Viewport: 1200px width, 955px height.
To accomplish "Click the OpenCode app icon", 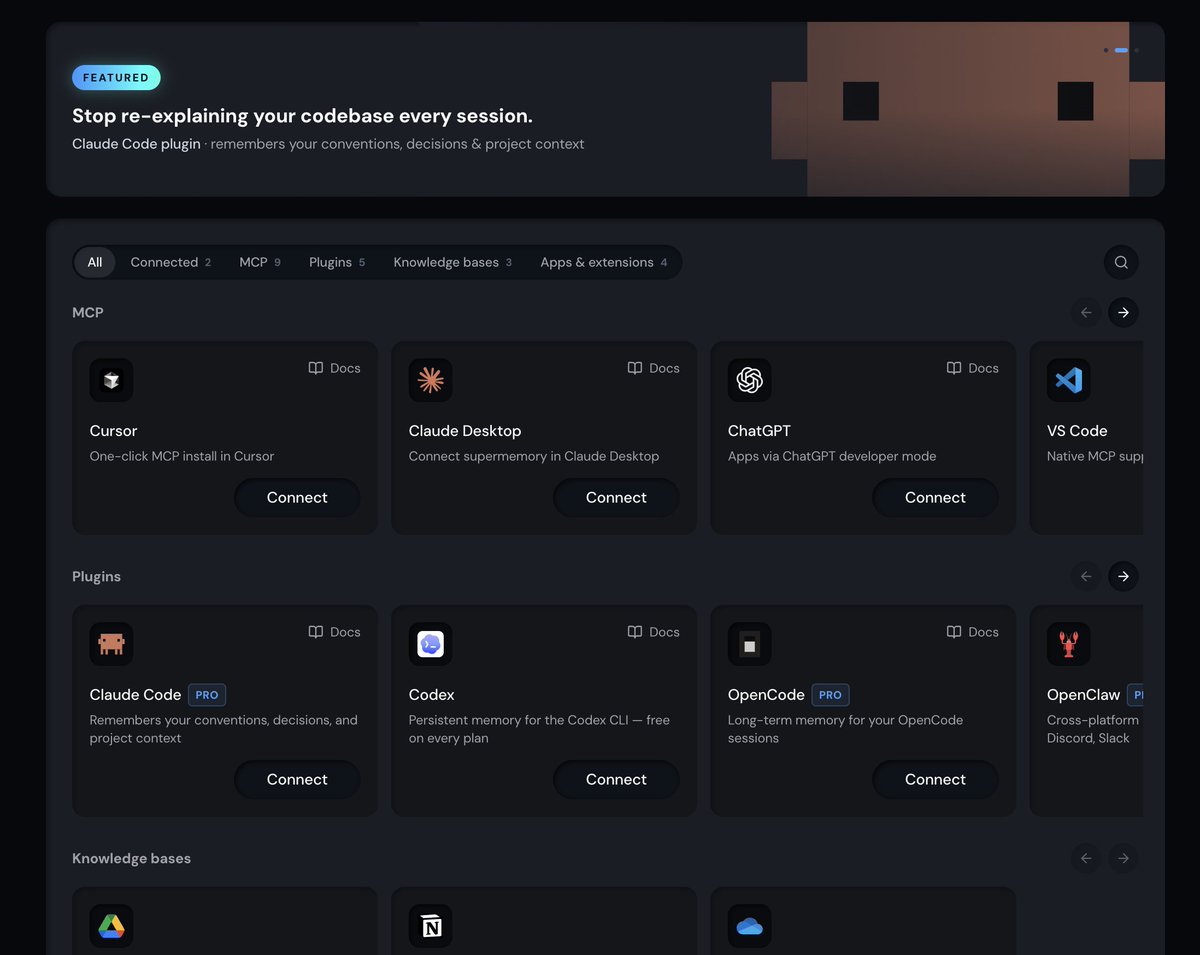I will tap(749, 644).
